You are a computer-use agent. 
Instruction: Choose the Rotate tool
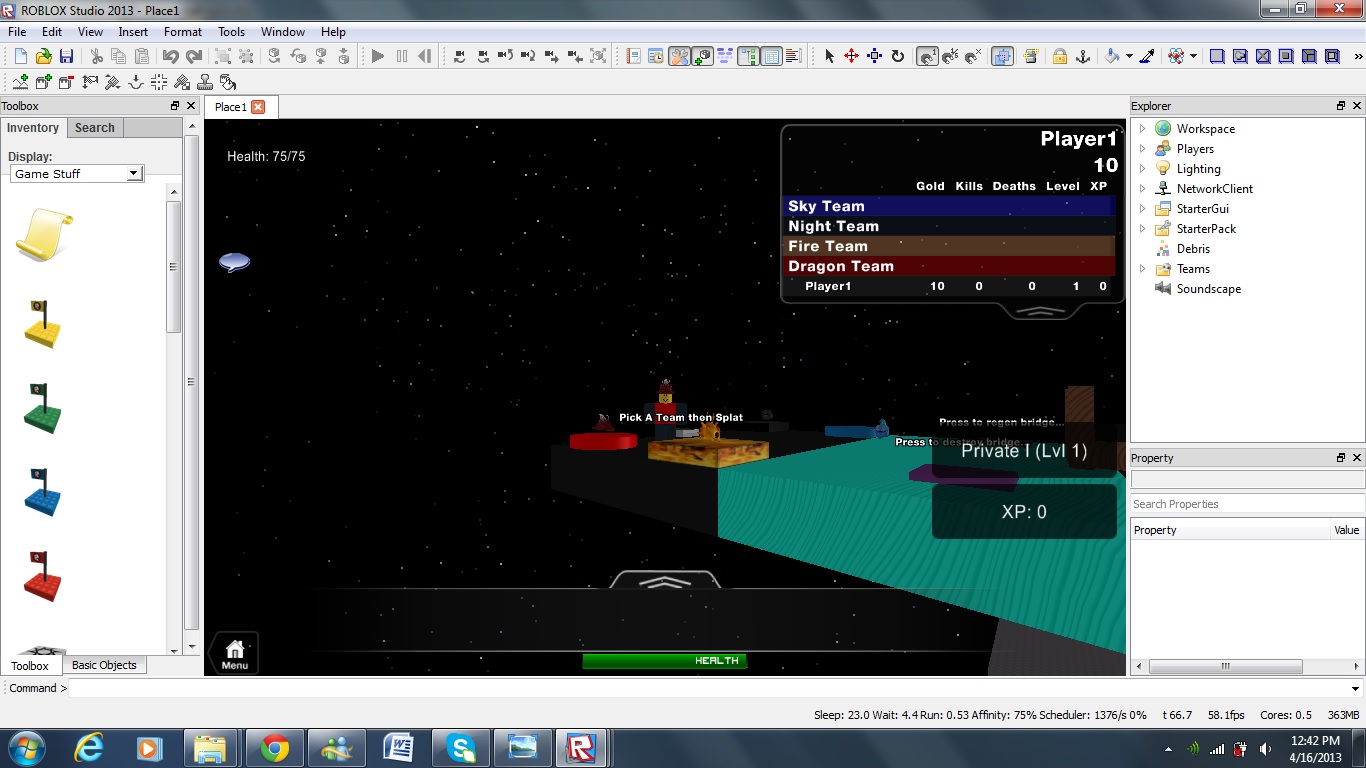[898, 56]
